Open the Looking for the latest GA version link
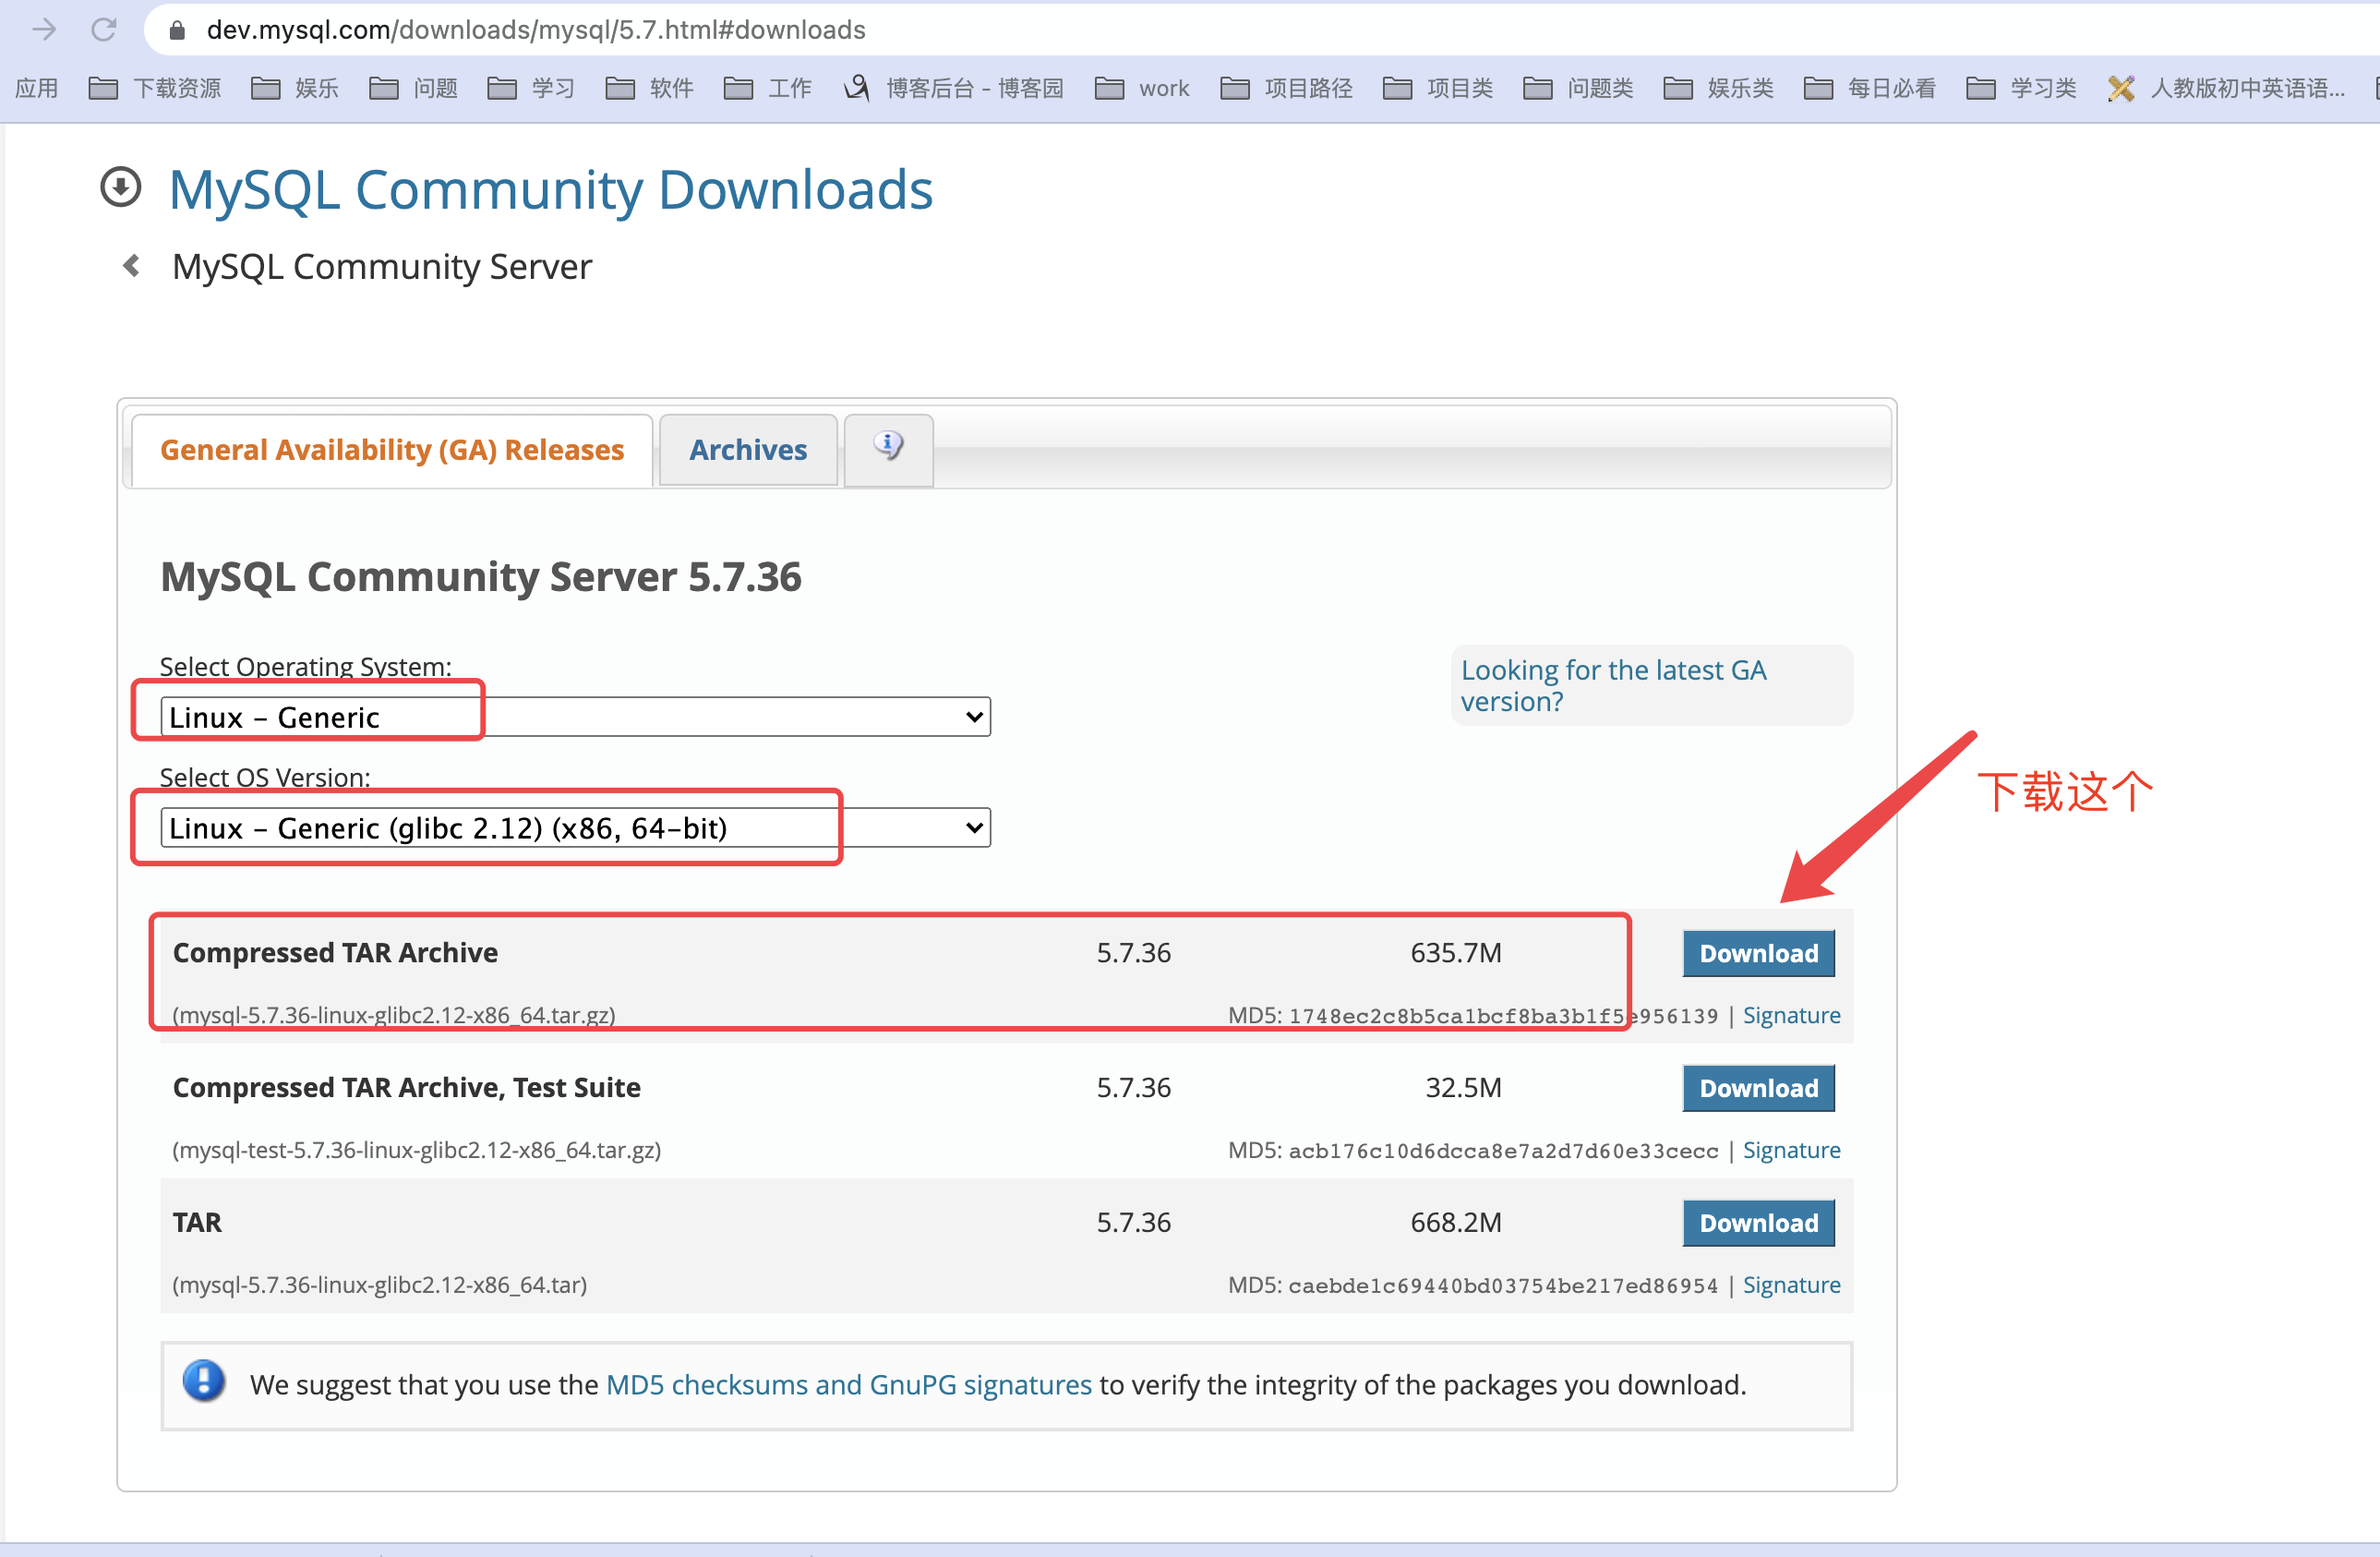Image resolution: width=2380 pixels, height=1557 pixels. [x=1613, y=685]
